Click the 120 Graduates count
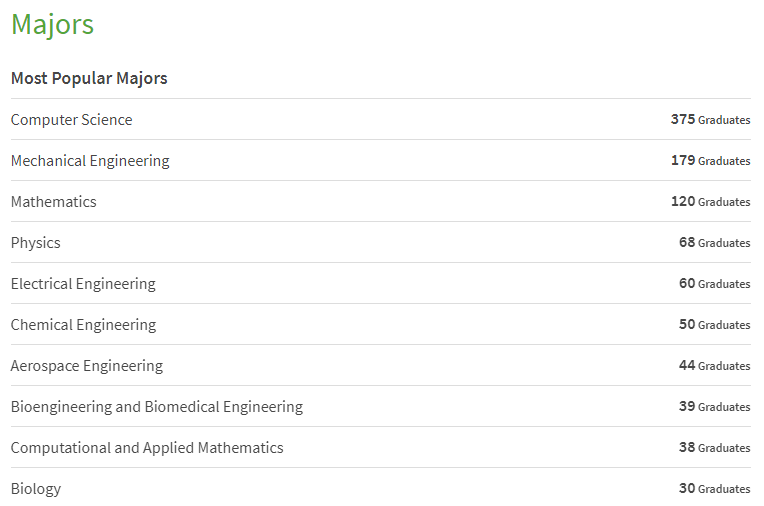Screen dimensions: 764x506 coord(710,201)
